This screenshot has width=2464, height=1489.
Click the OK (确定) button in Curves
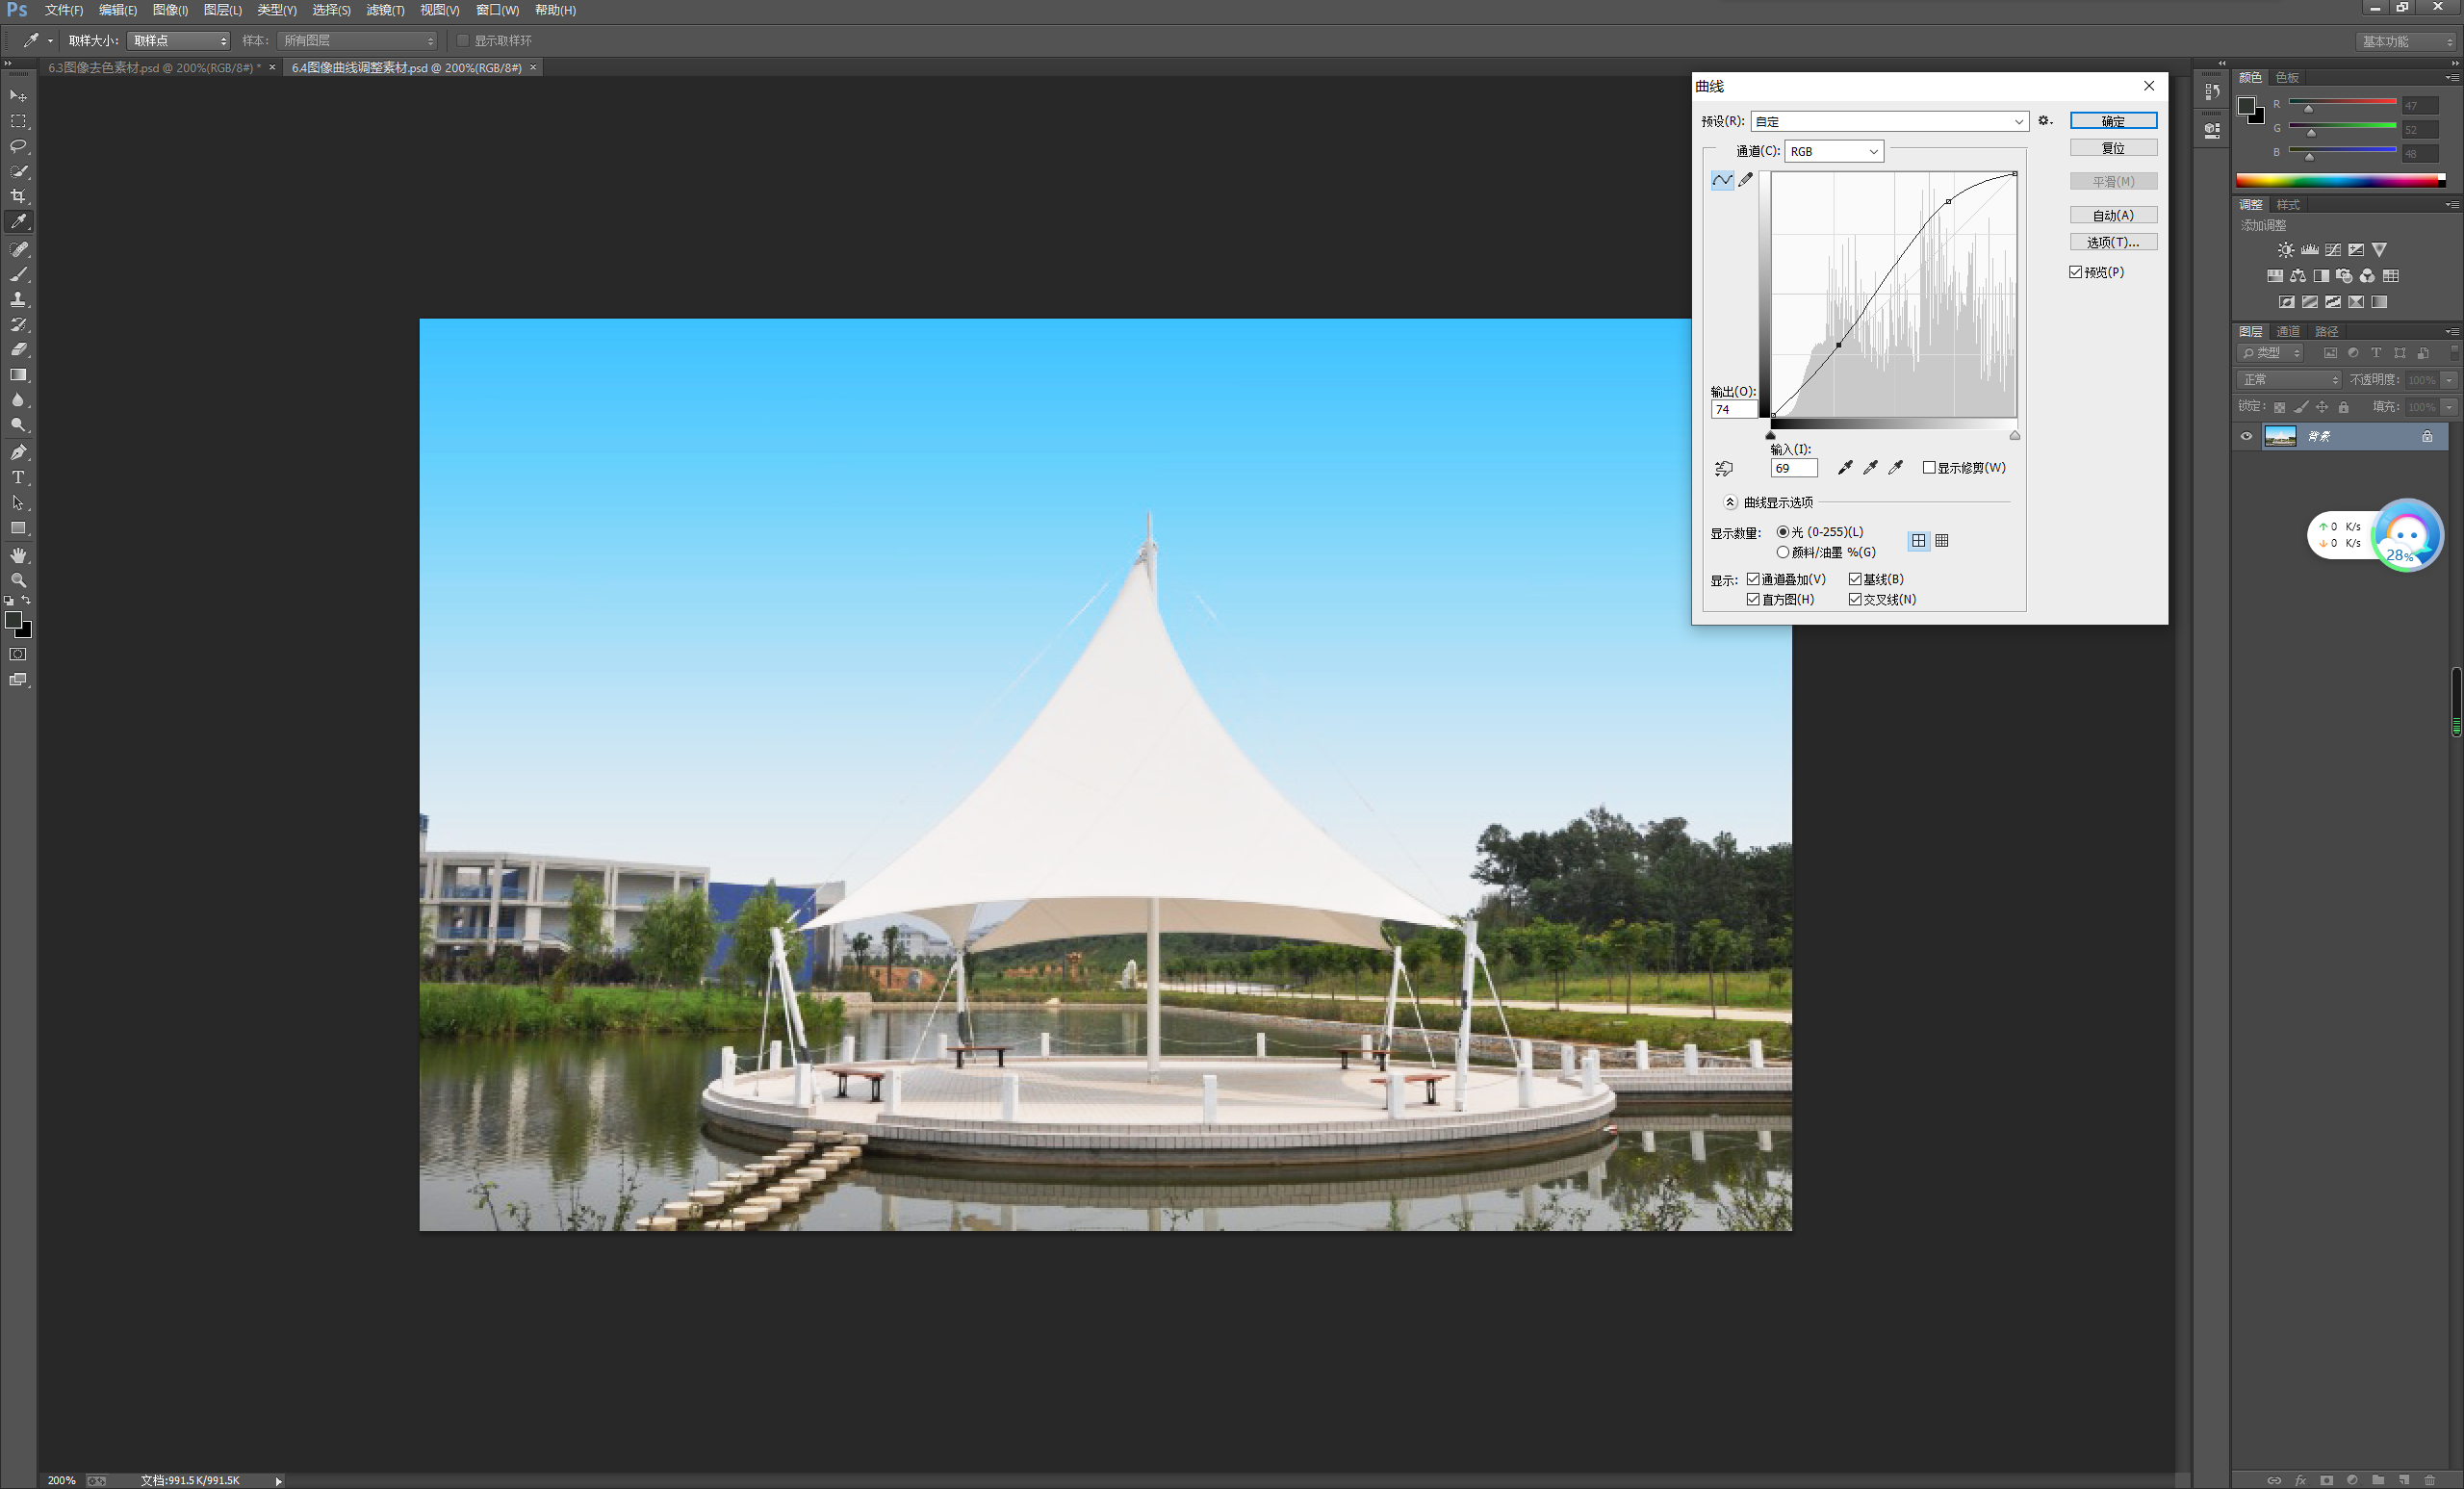pos(2113,121)
